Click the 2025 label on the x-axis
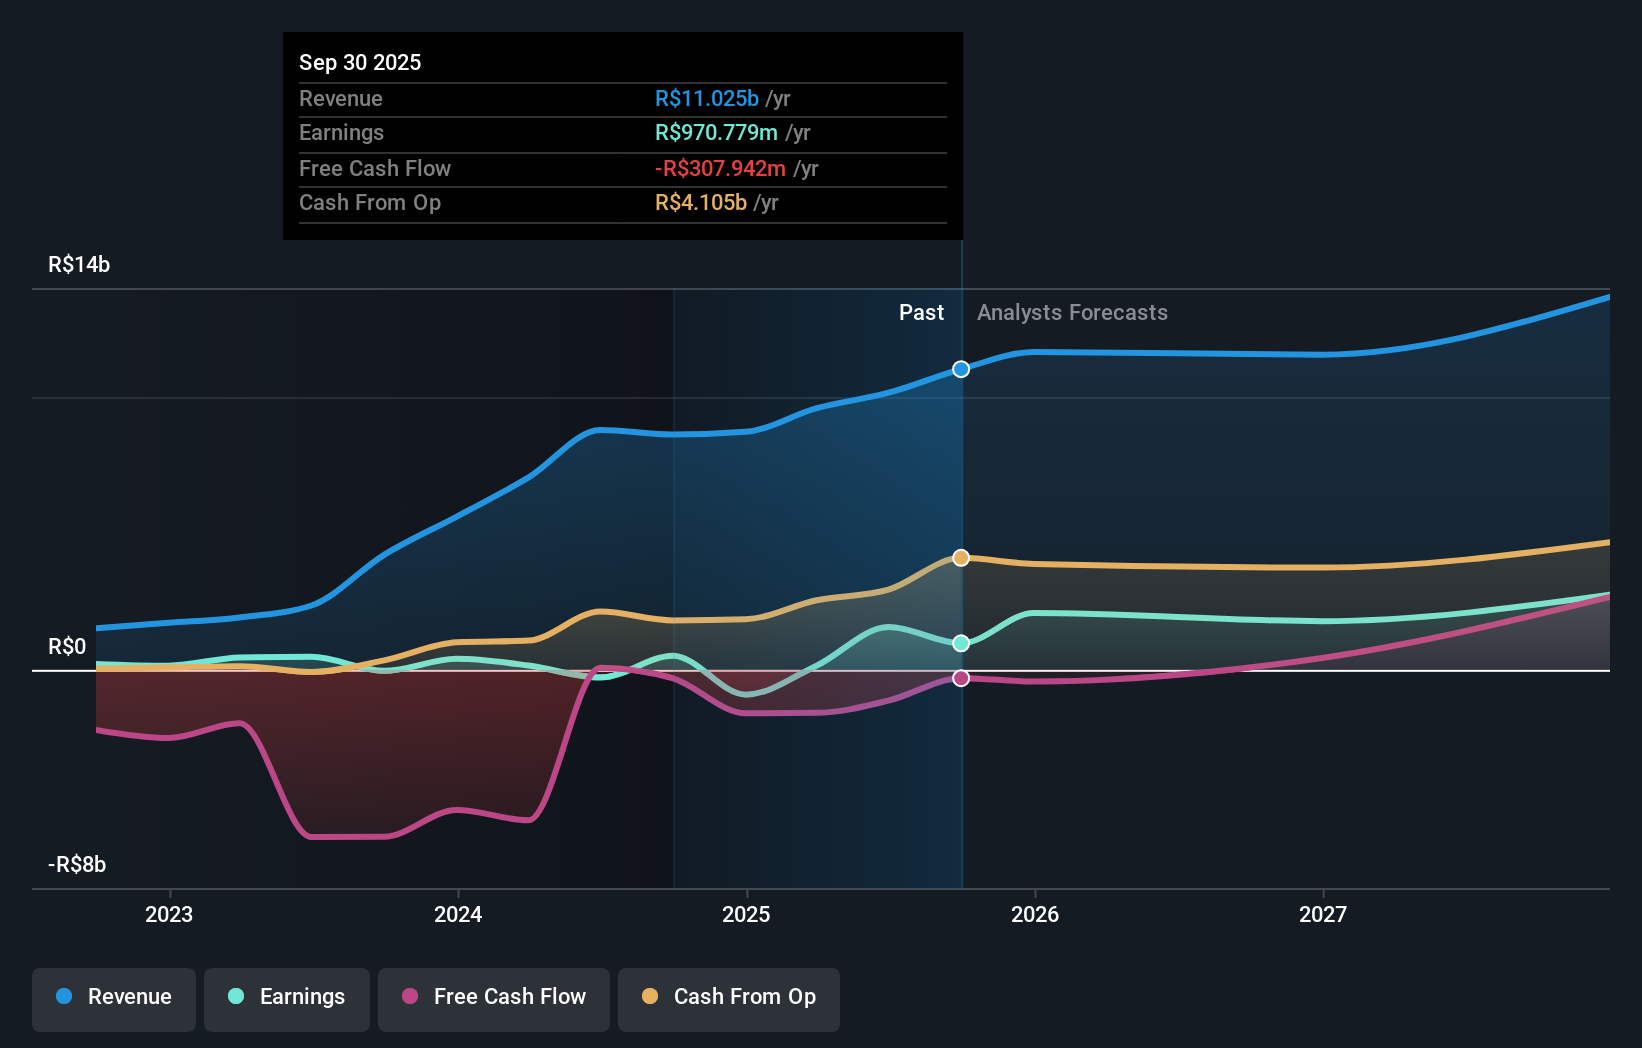The image size is (1642, 1048). (x=747, y=914)
